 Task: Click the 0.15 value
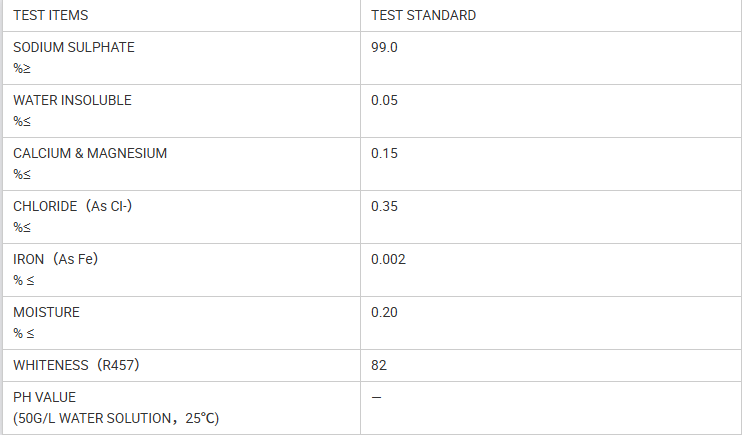pyautogui.click(x=384, y=154)
